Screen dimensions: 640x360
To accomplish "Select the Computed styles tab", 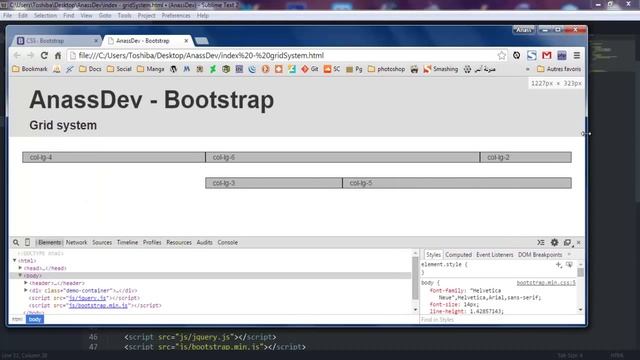I will pyautogui.click(x=458, y=255).
